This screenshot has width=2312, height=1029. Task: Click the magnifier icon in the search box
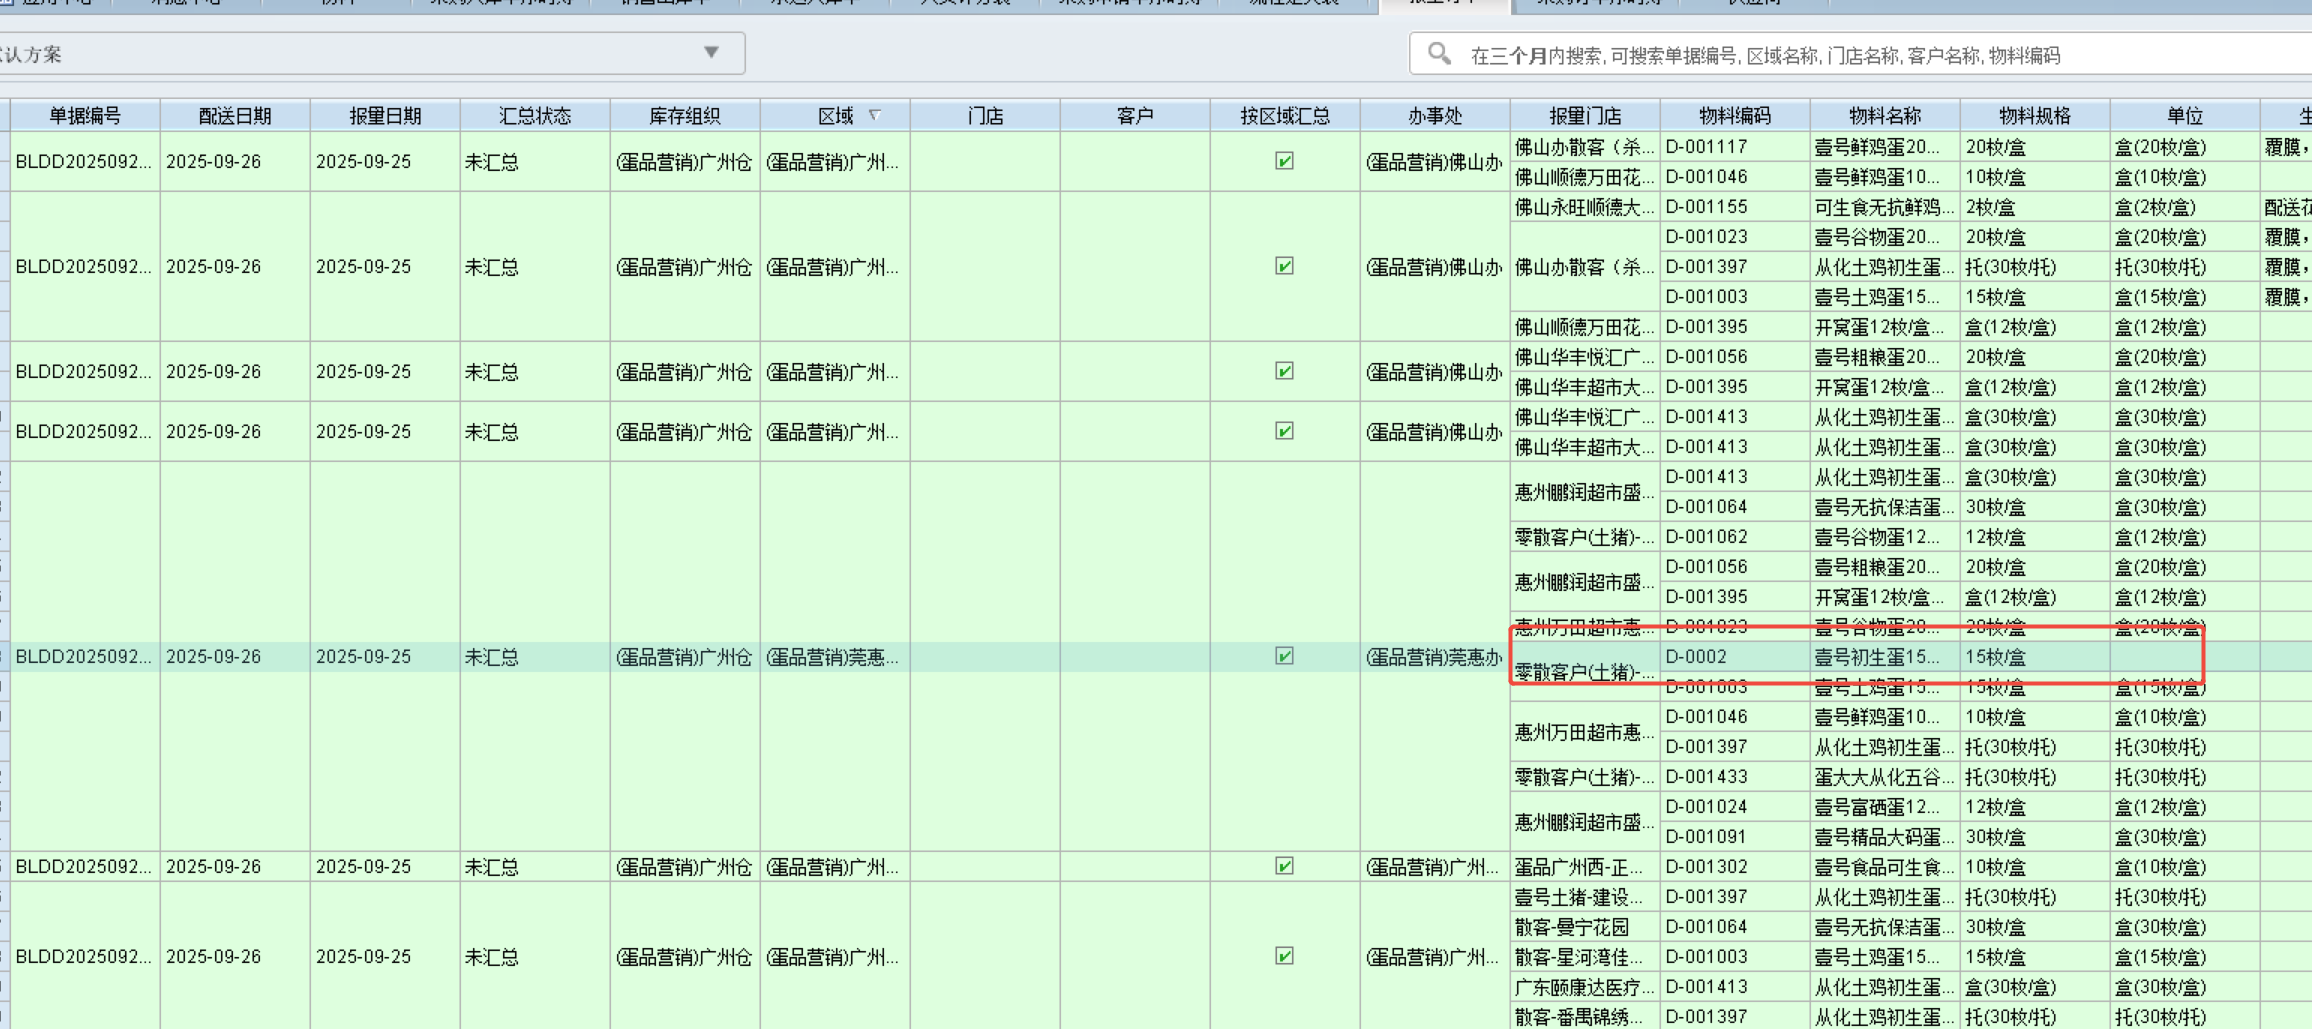coord(1439,54)
